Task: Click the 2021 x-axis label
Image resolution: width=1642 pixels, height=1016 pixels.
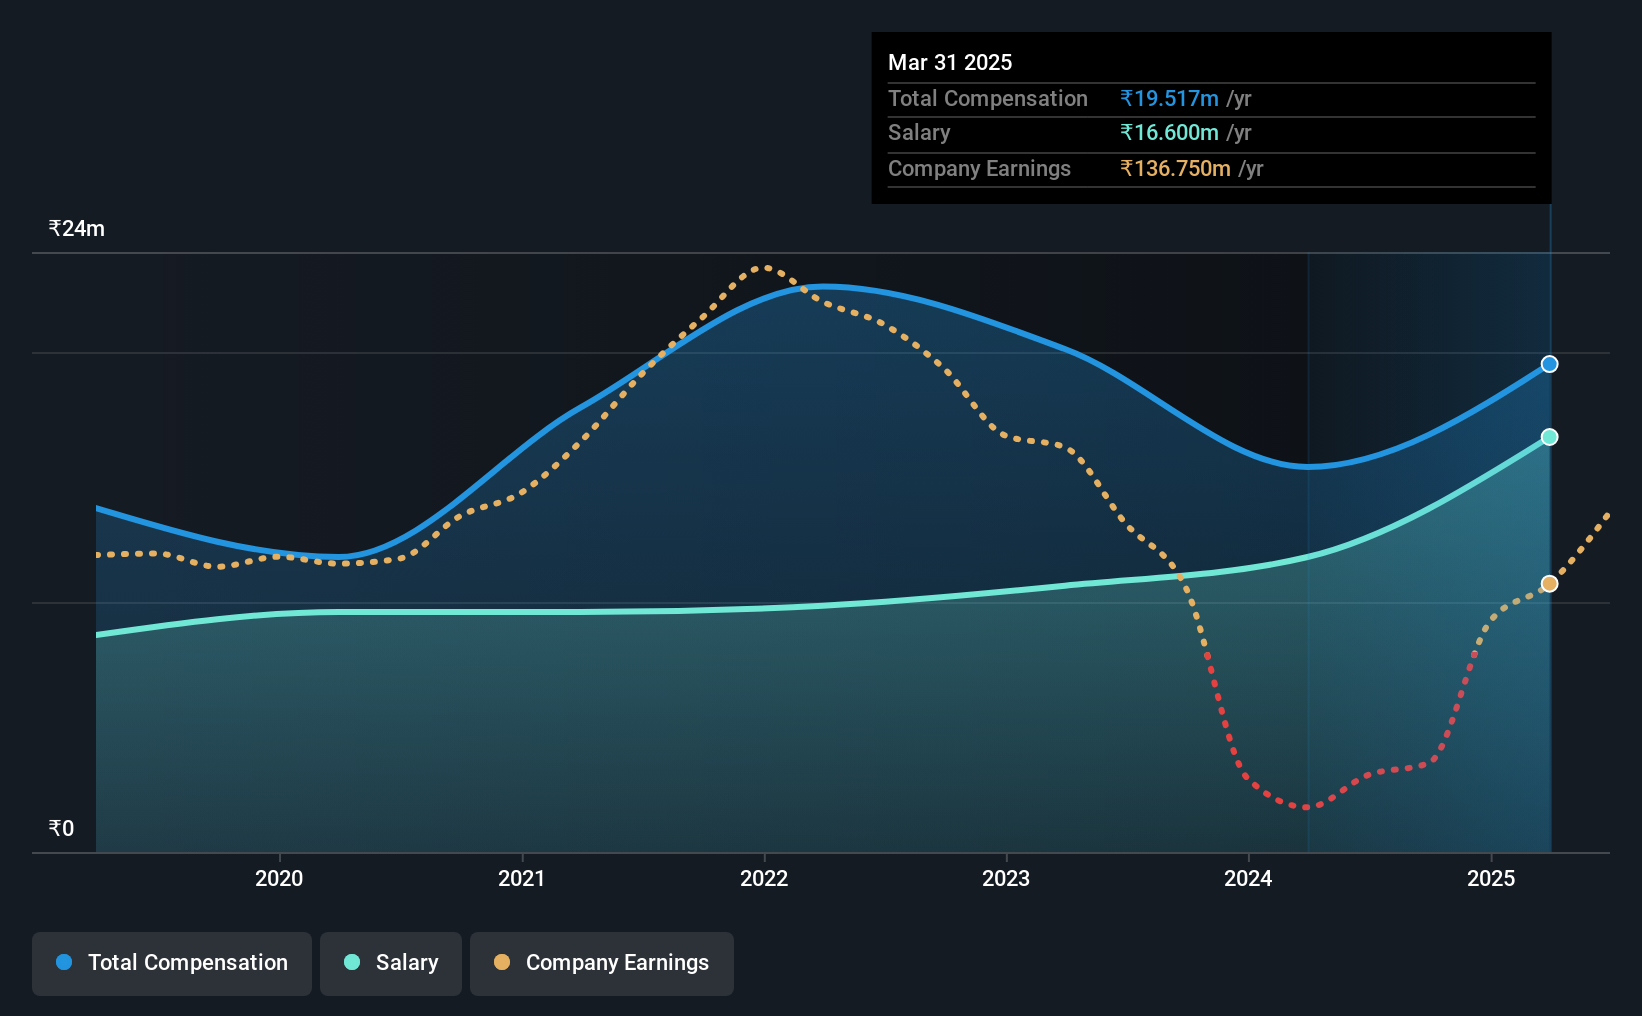Action: (x=522, y=878)
